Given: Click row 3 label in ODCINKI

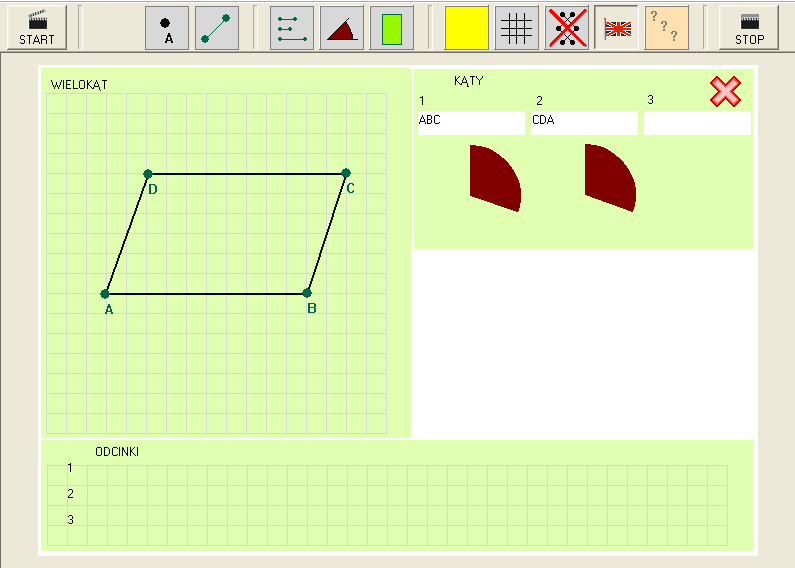Looking at the screenshot, I should tap(70, 519).
